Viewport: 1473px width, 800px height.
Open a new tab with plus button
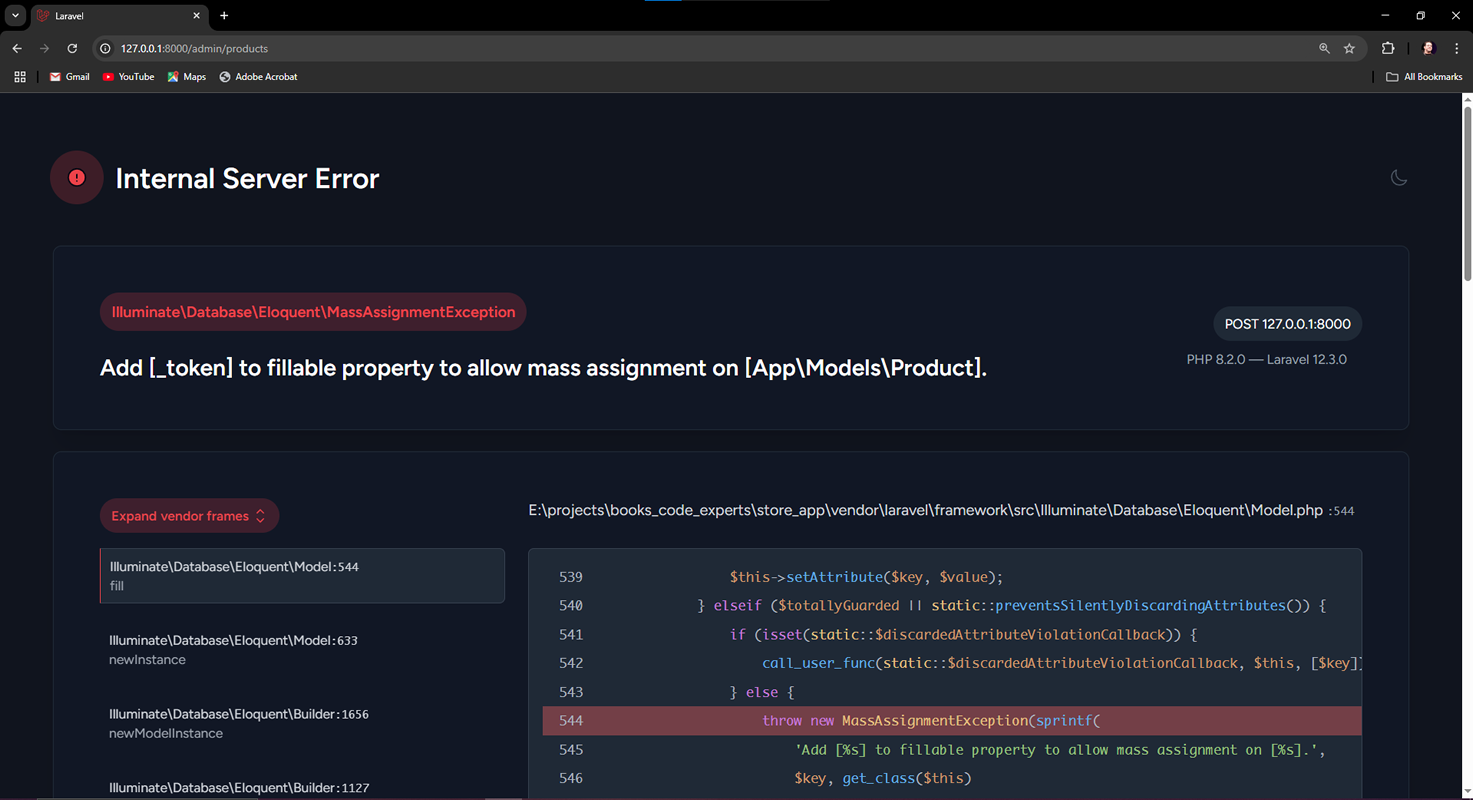coord(224,16)
